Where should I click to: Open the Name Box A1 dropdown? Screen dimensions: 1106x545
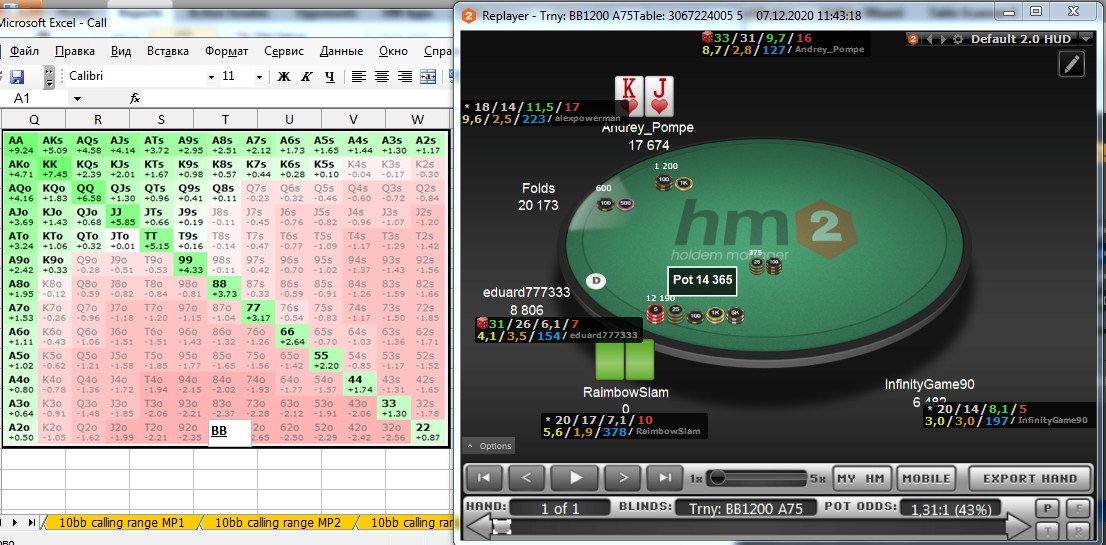pyautogui.click(x=77, y=99)
